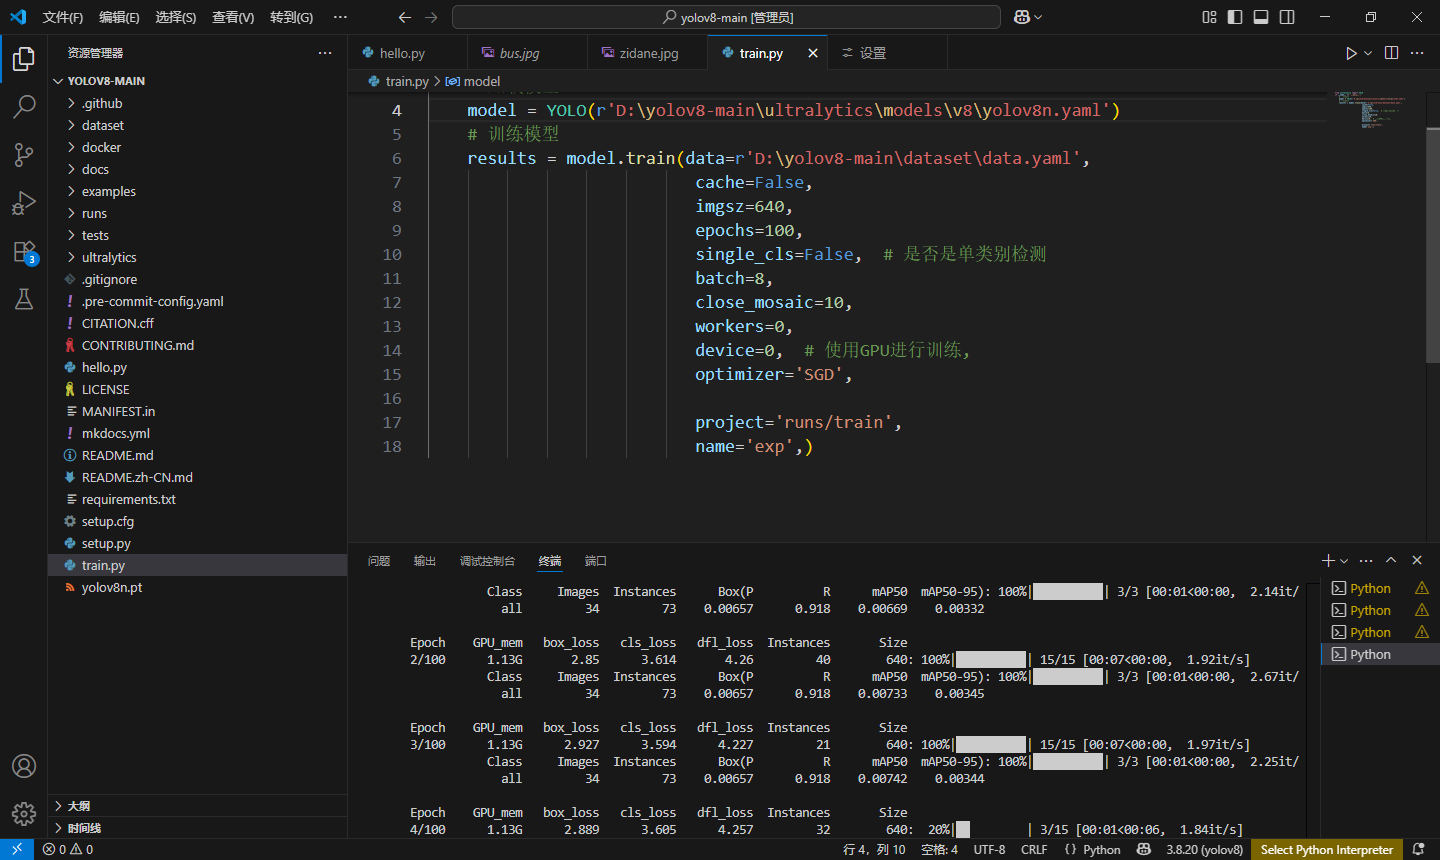The height and width of the screenshot is (860, 1440).
Task: Open the 编辑(E) menu
Action: coord(119,17)
